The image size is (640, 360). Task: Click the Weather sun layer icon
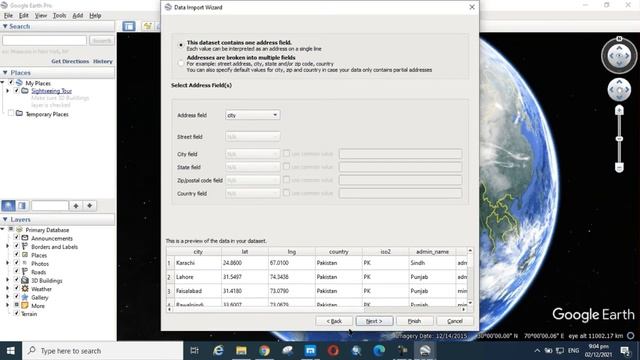coord(25,289)
